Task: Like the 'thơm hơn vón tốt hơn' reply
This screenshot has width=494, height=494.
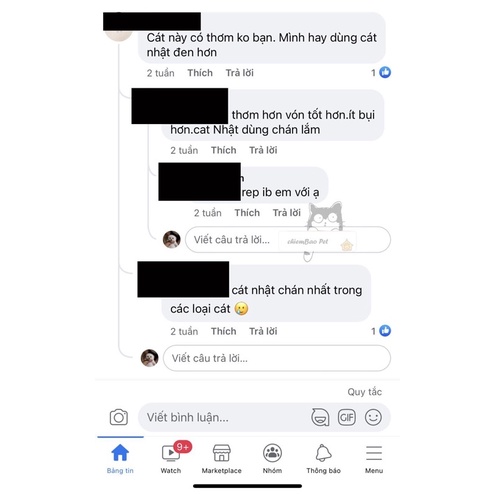Action: click(223, 150)
